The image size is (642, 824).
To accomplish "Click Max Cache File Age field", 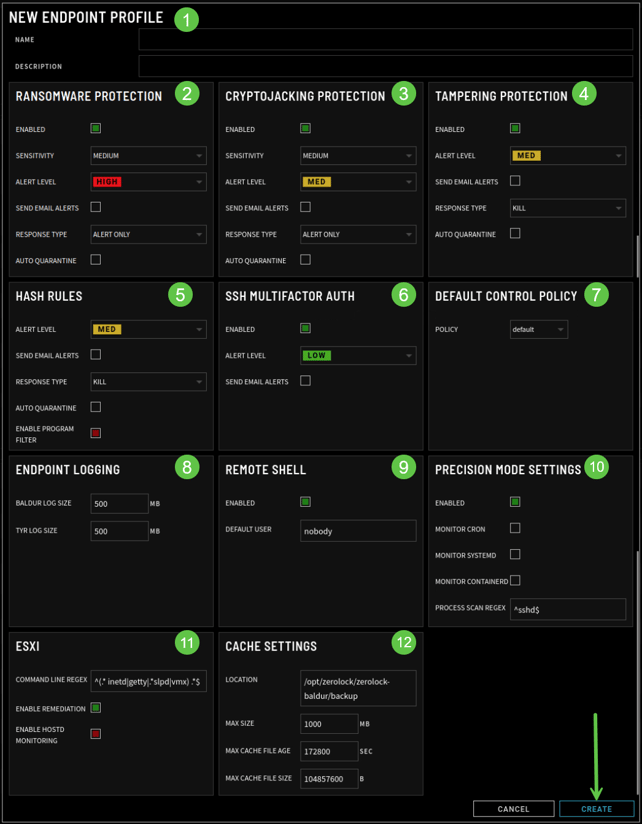I will 329,751.
